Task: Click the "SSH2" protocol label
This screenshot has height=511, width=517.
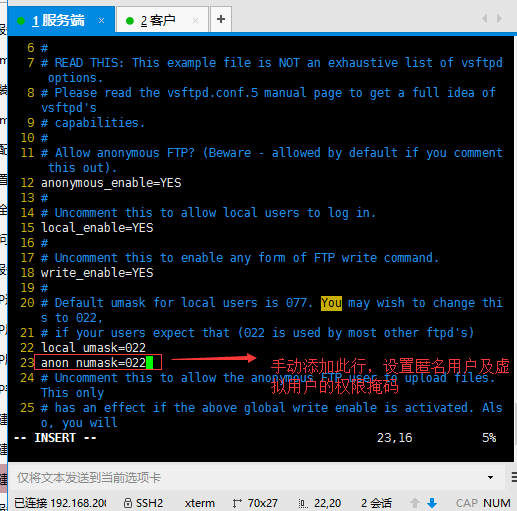Action: [x=149, y=503]
